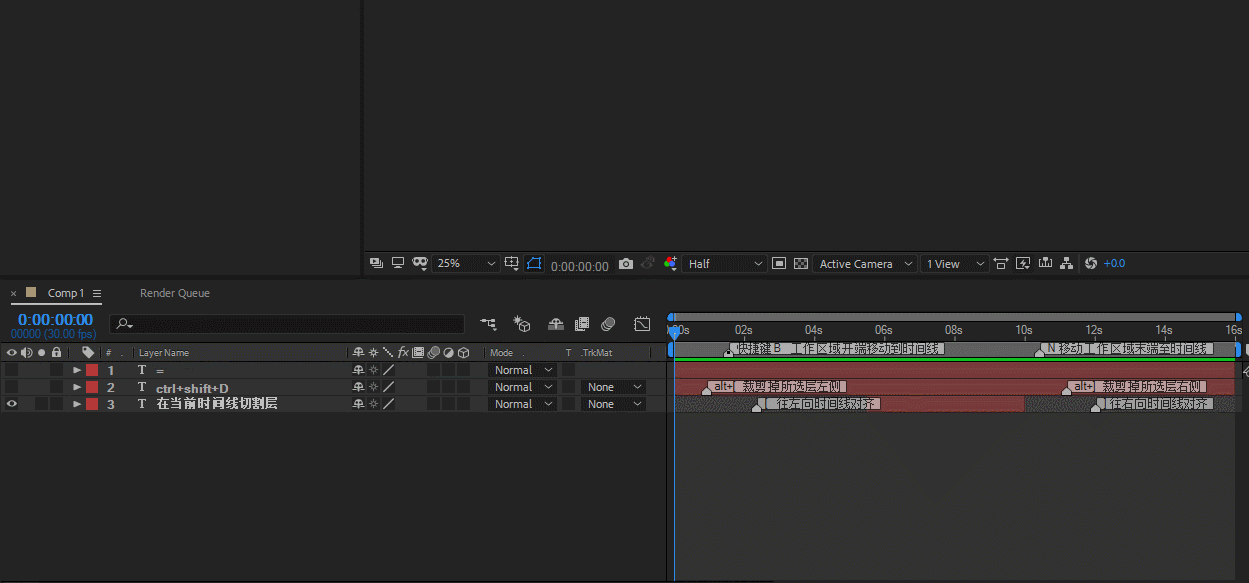Screen dimensions: 1249x583
Task: Select layer 3 在当前时间线切割层
Action: [x=217, y=404]
